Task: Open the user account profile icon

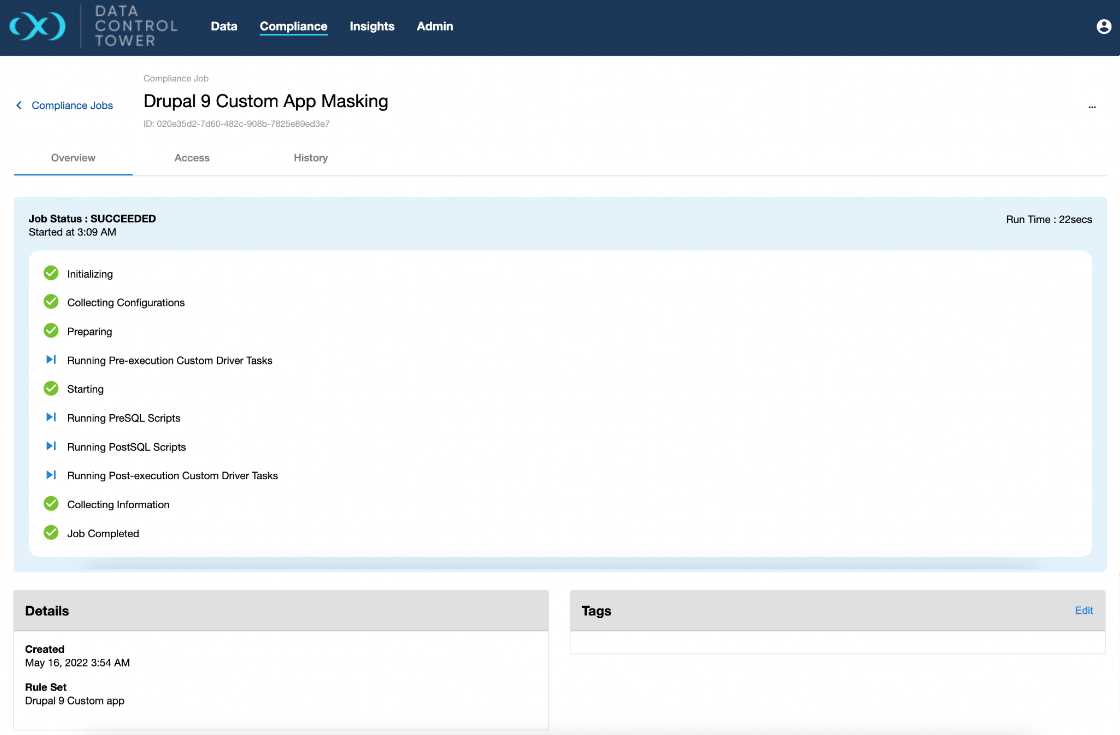Action: [1104, 27]
